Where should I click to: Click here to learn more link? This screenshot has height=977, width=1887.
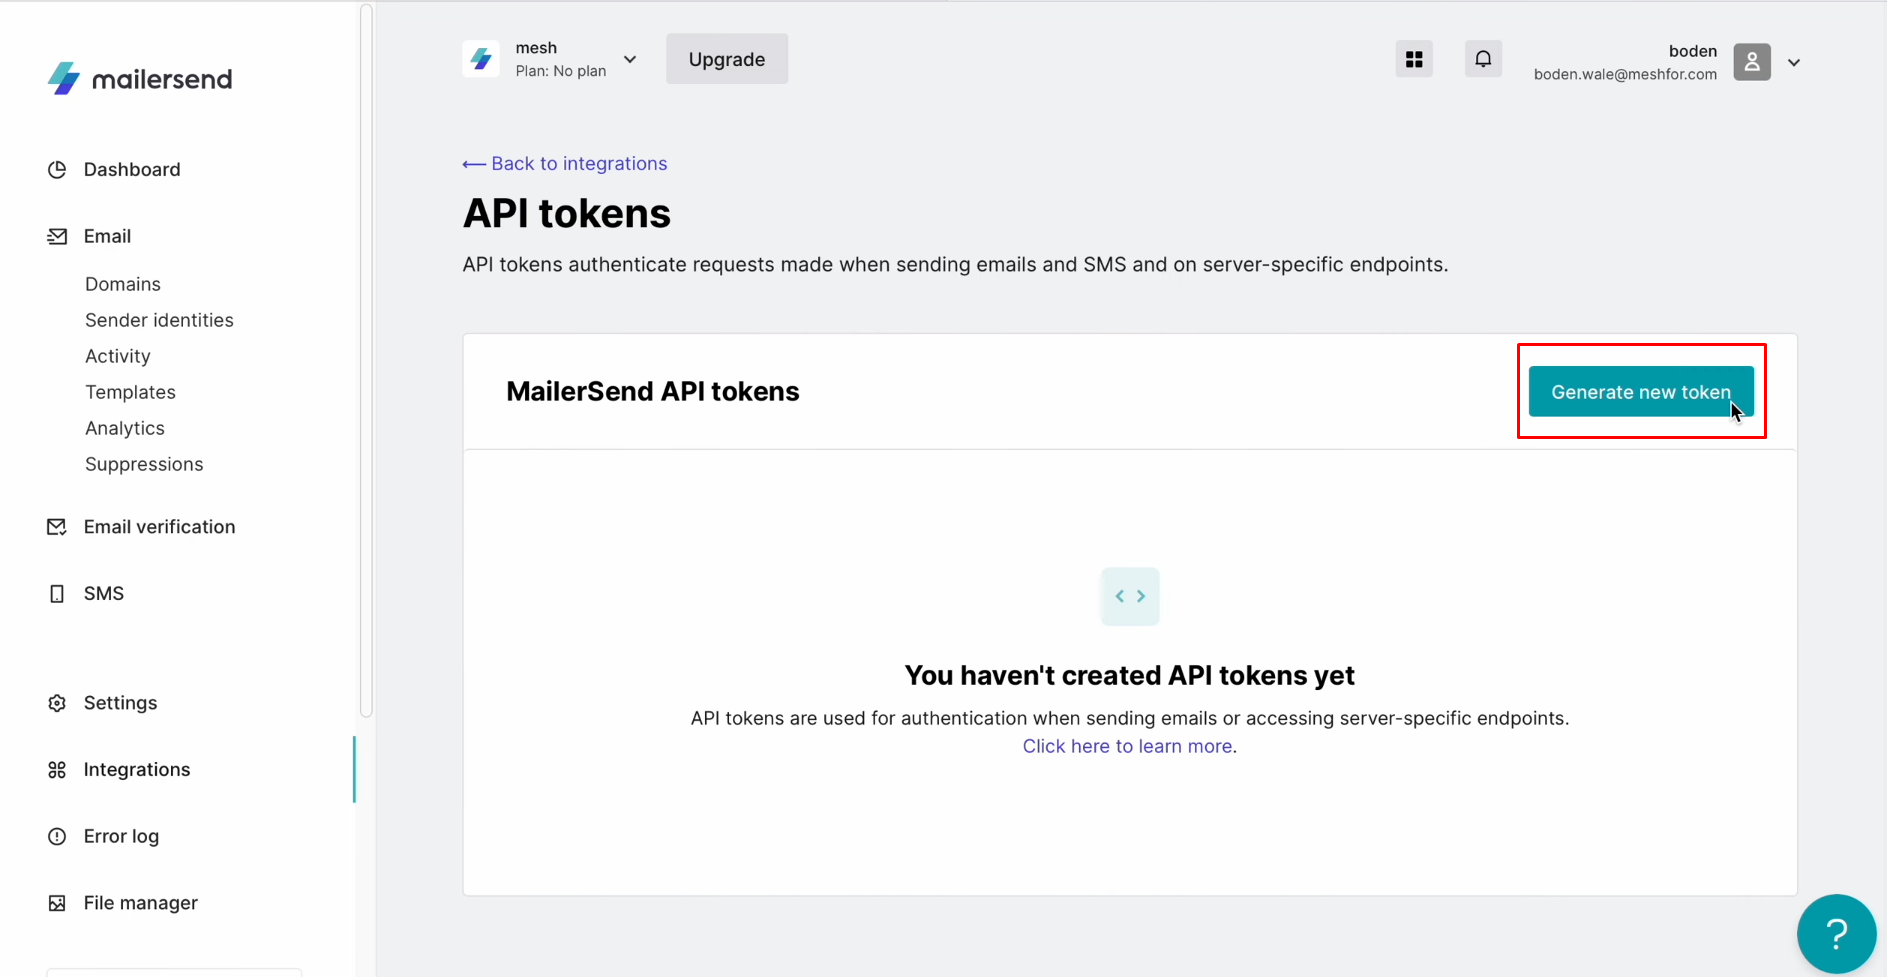point(1127,746)
